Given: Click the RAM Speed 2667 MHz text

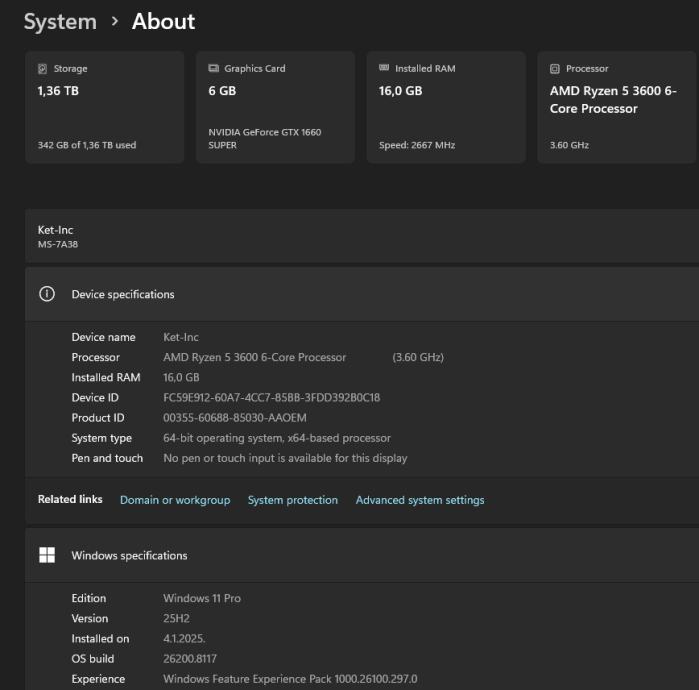Looking at the screenshot, I should click(417, 145).
